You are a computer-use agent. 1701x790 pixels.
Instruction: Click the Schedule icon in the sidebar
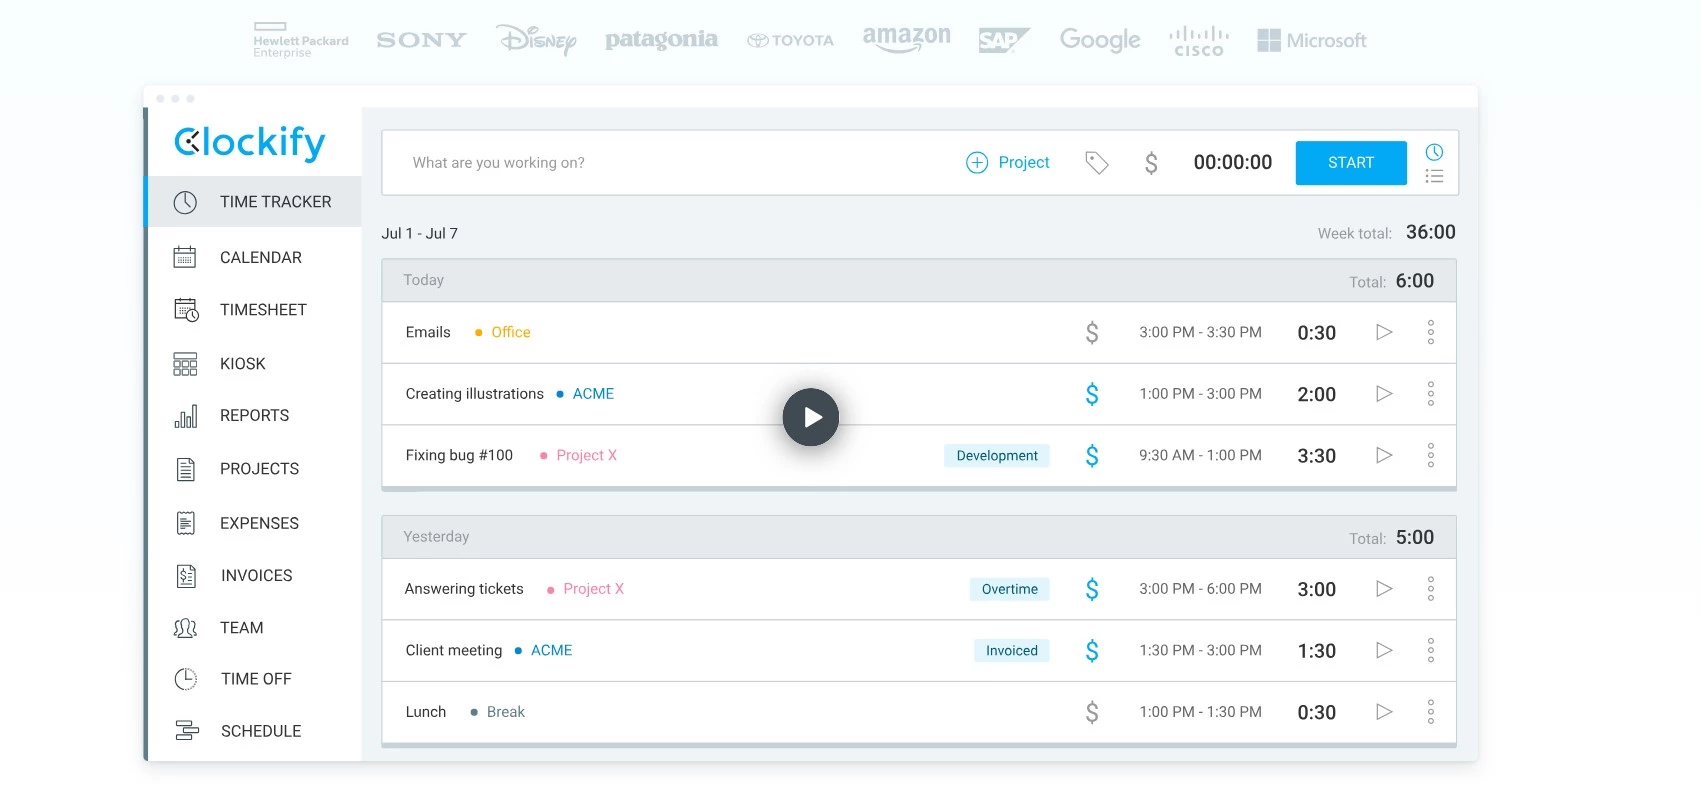coord(186,731)
